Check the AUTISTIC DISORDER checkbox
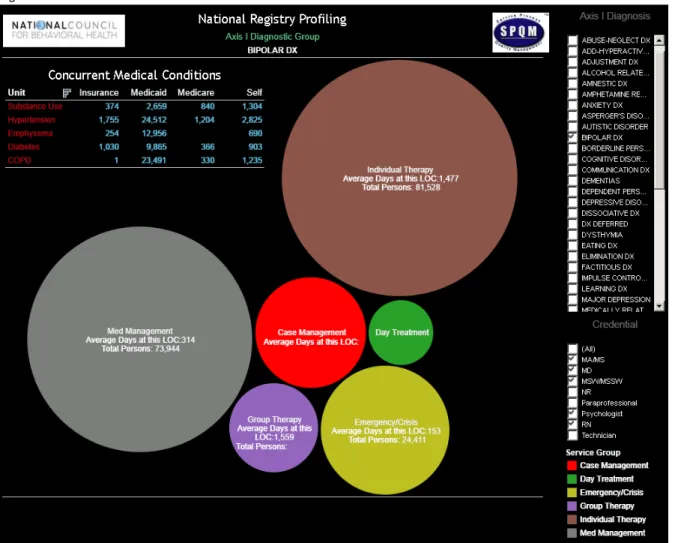 click(573, 127)
